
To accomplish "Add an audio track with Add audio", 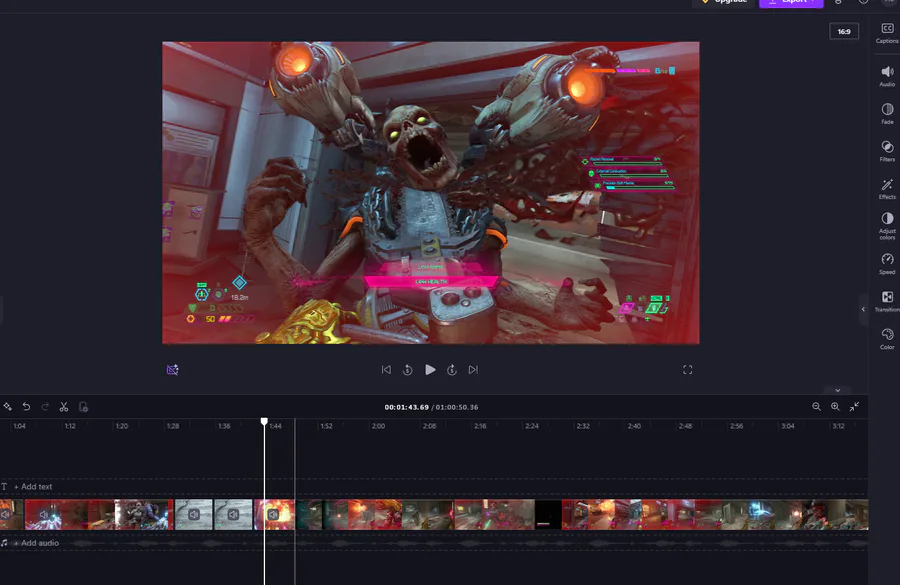I will coord(36,543).
